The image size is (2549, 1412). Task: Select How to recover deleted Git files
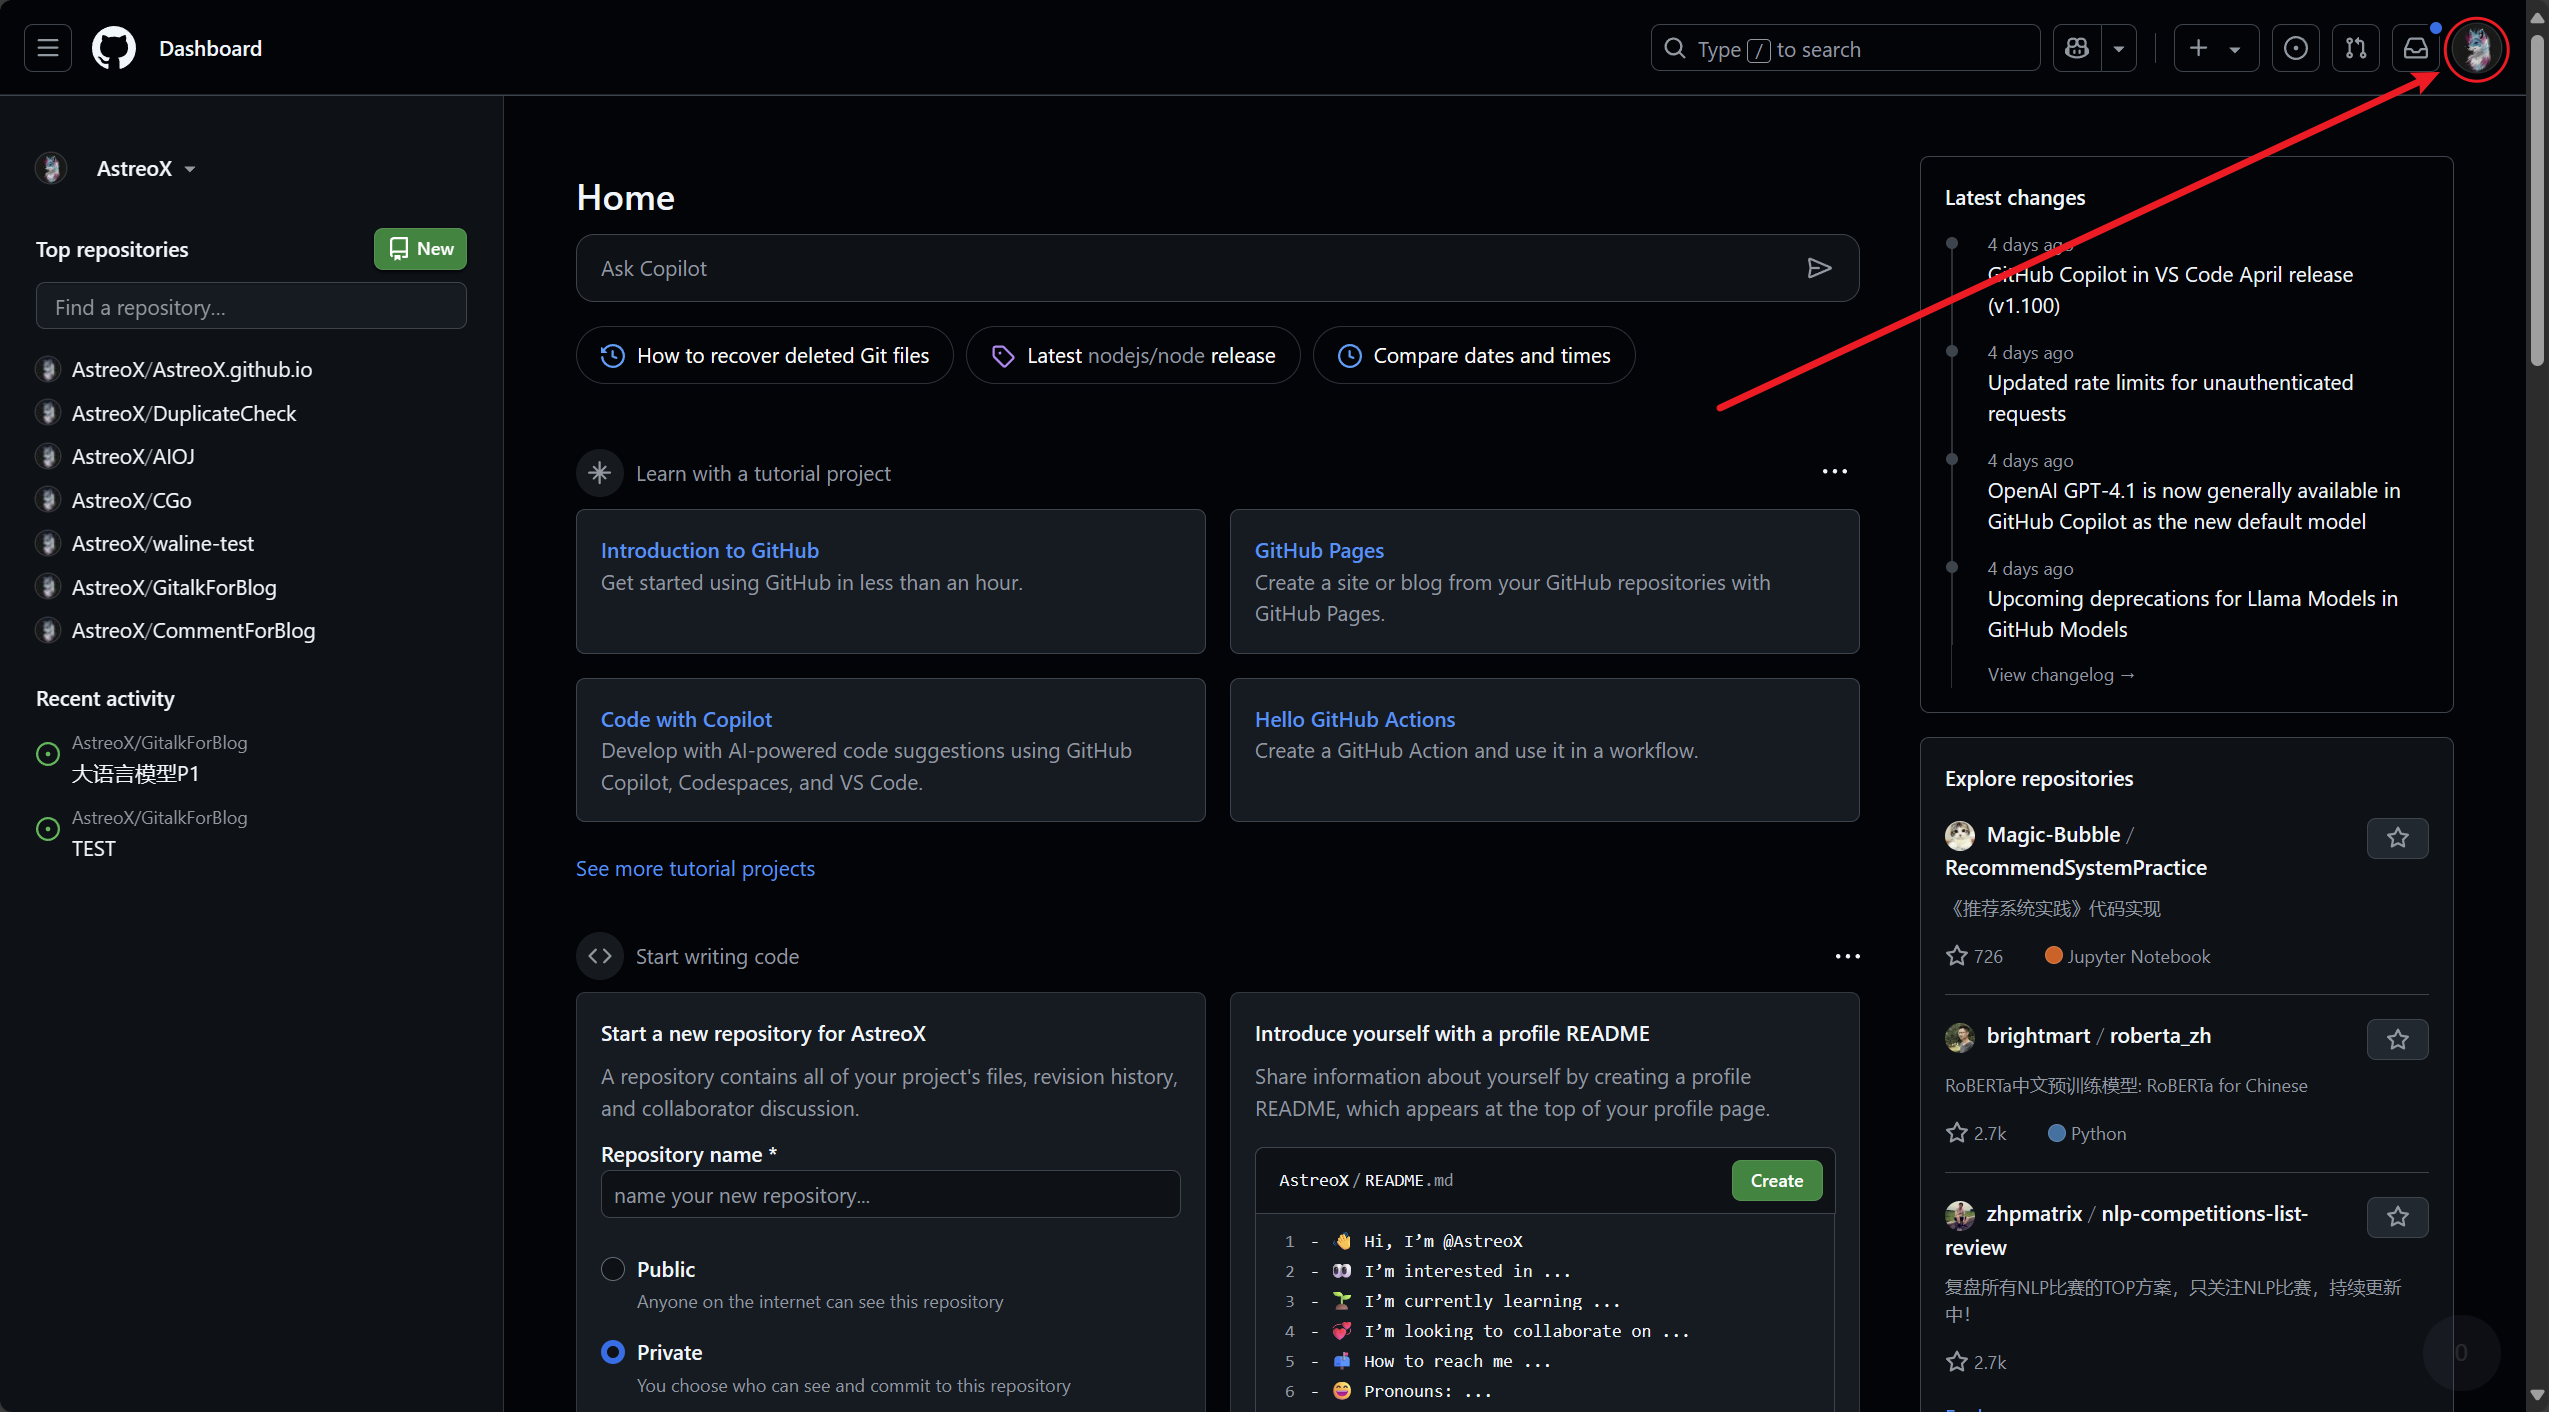764,355
